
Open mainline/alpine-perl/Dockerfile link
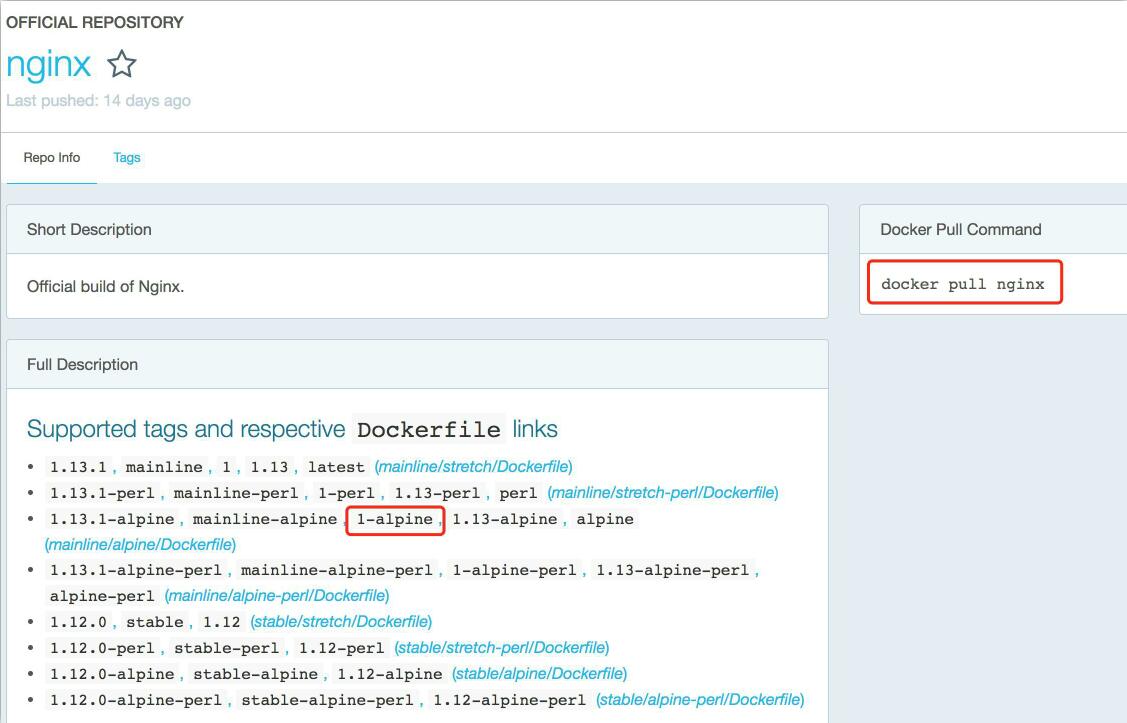277,596
